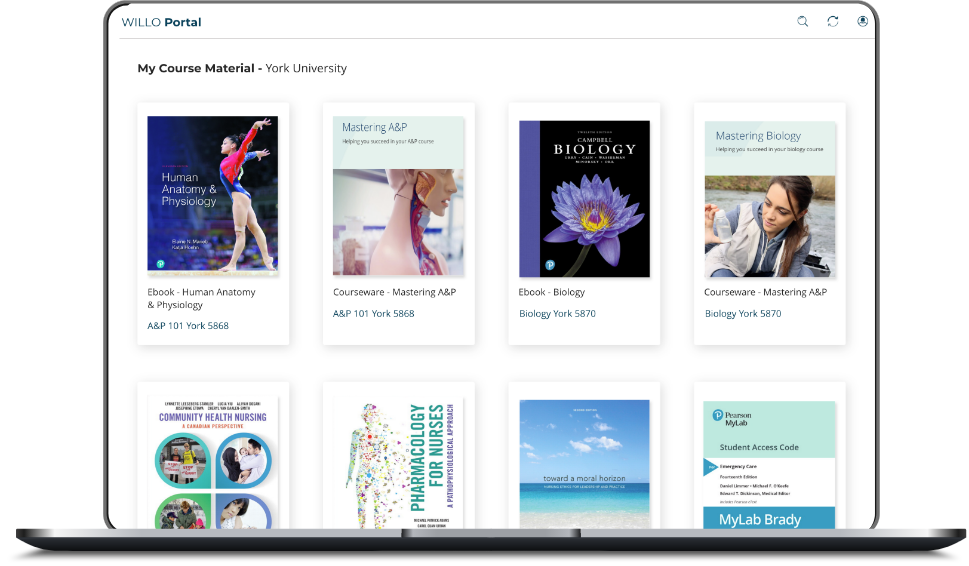Open the user profile icon
This screenshot has height=566, width=969.
pyautogui.click(x=862, y=22)
